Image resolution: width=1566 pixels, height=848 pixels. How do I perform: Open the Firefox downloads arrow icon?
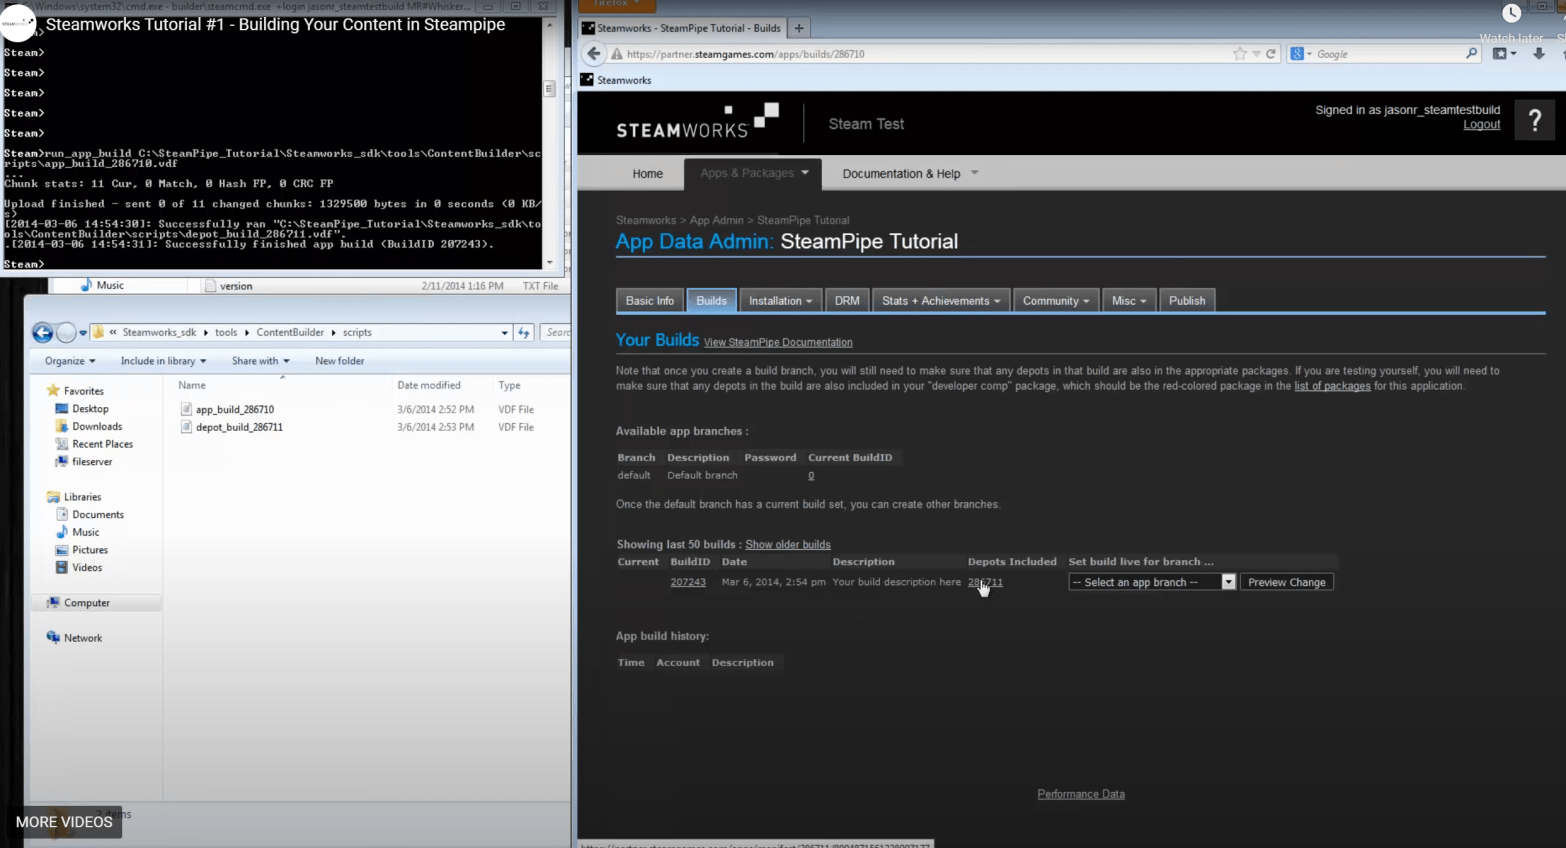pyautogui.click(x=1539, y=54)
